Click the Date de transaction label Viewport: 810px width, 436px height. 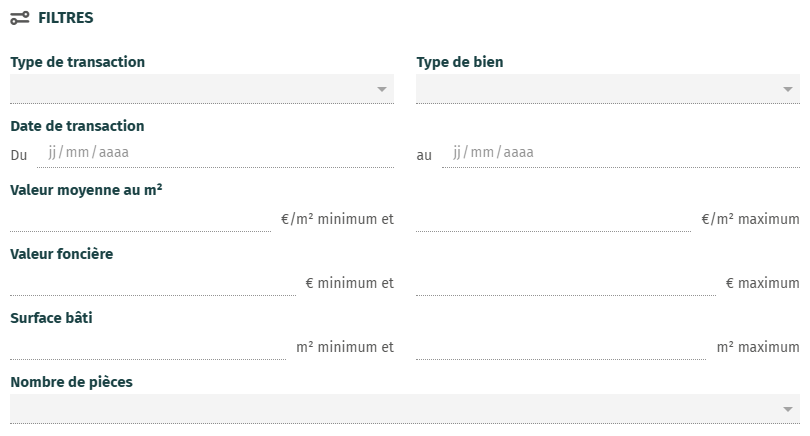(x=77, y=126)
